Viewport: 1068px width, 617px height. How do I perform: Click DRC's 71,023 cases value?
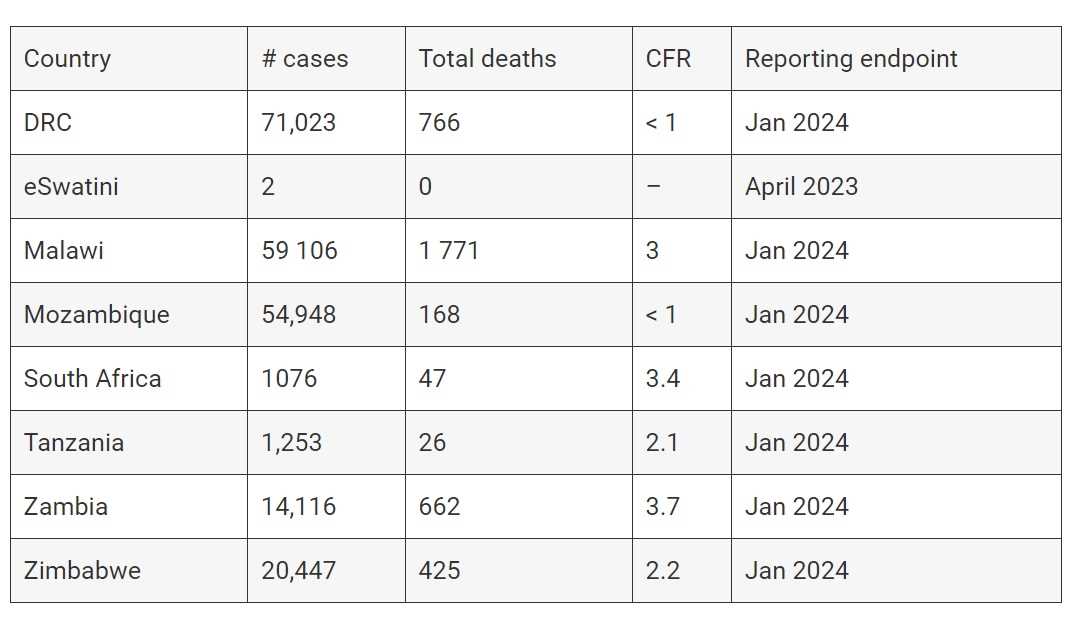point(299,123)
